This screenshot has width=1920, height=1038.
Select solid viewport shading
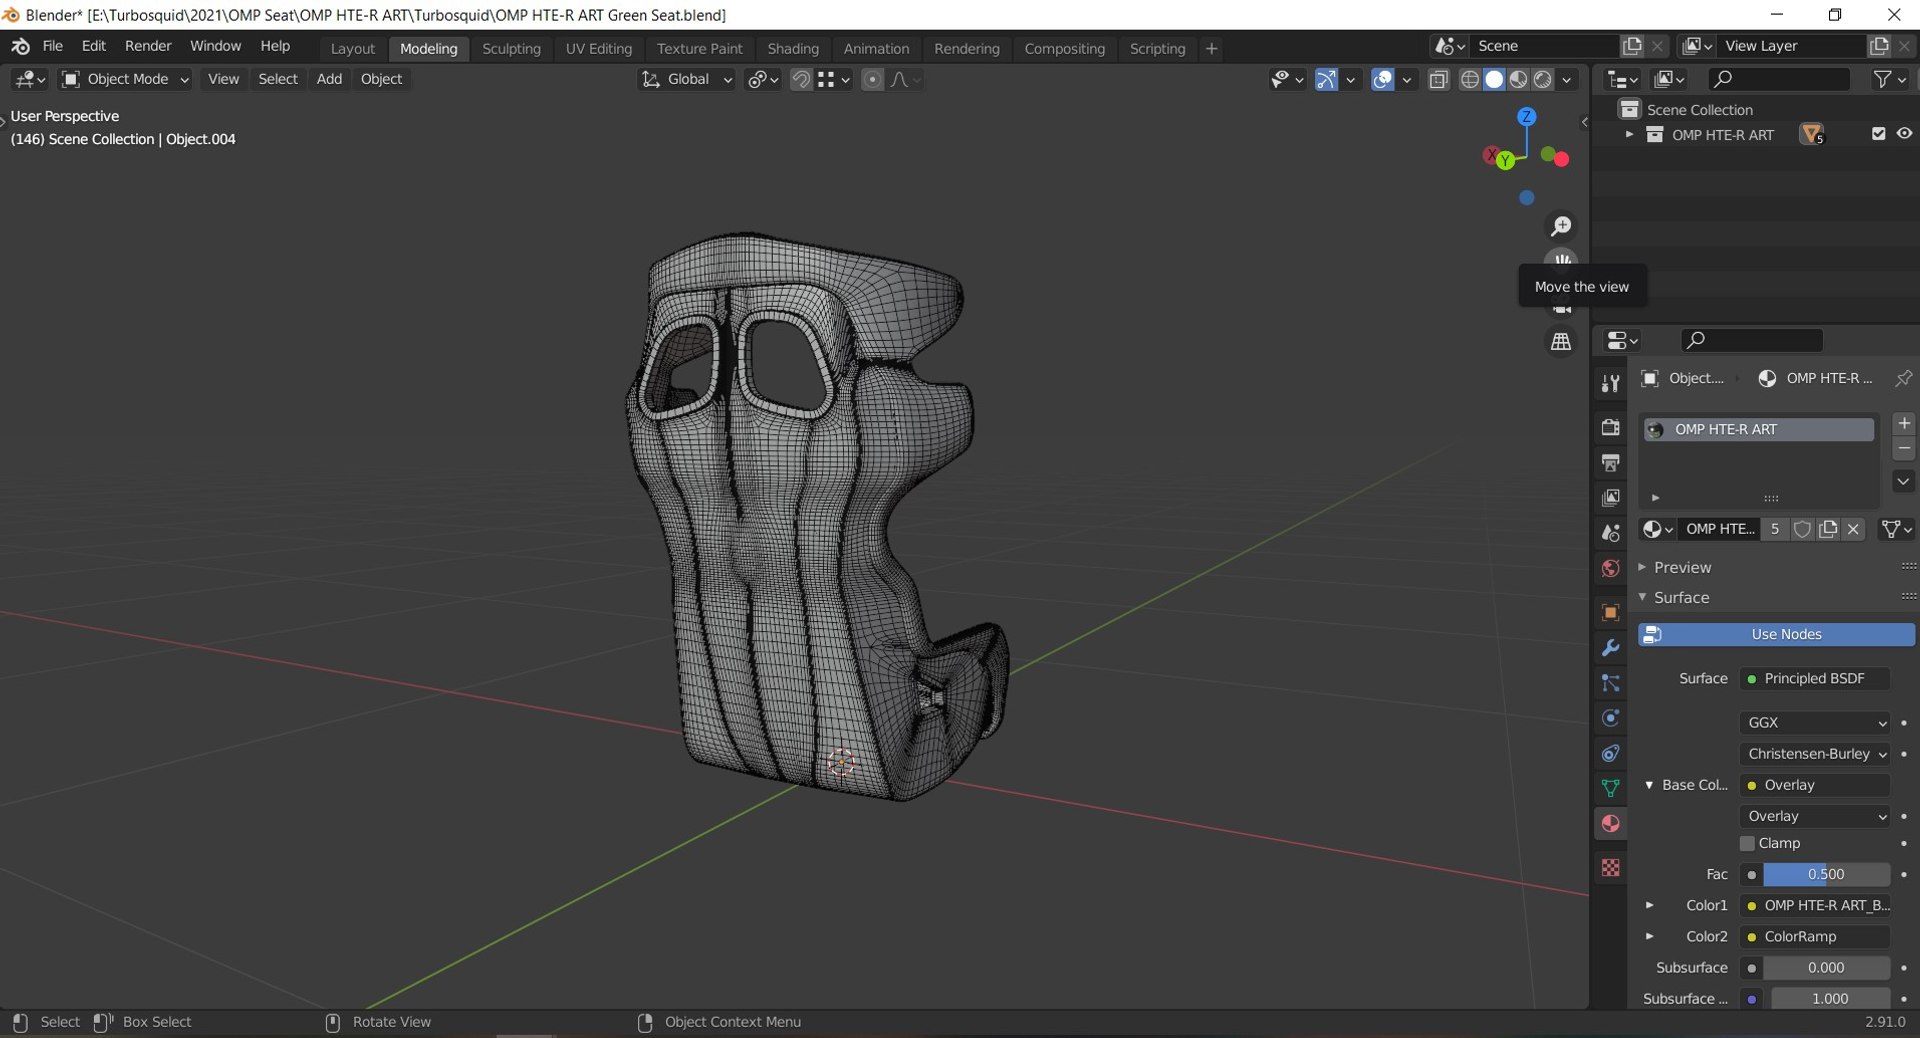point(1494,79)
